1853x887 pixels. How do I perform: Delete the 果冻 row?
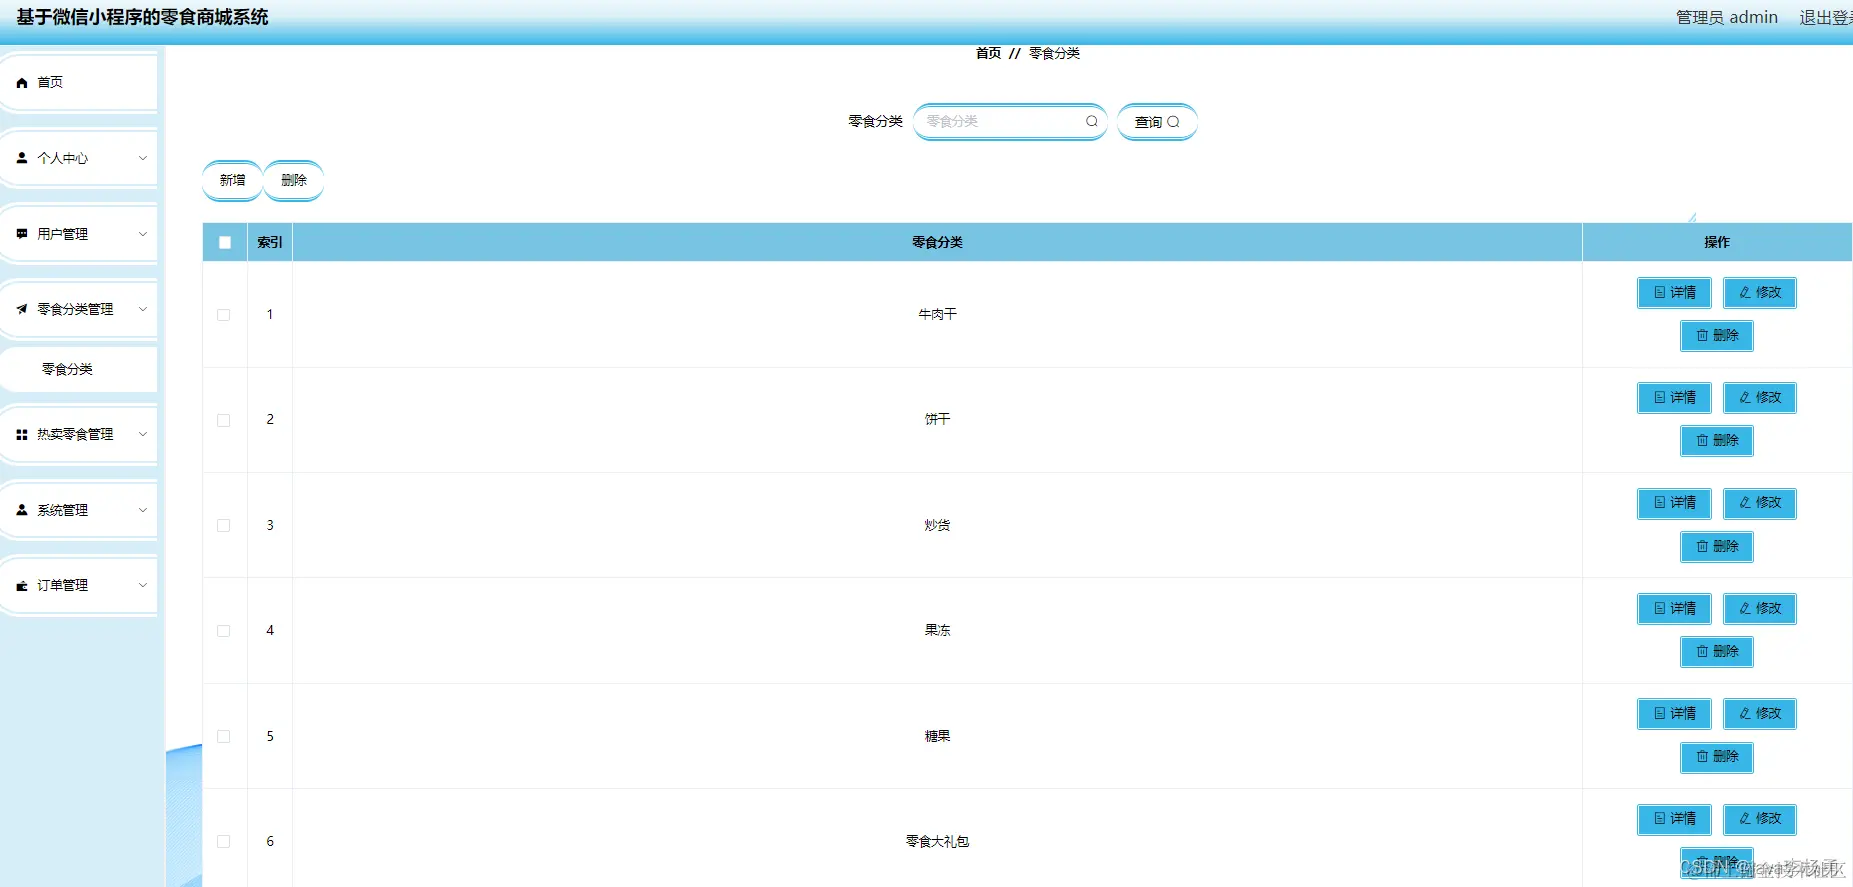1717,652
